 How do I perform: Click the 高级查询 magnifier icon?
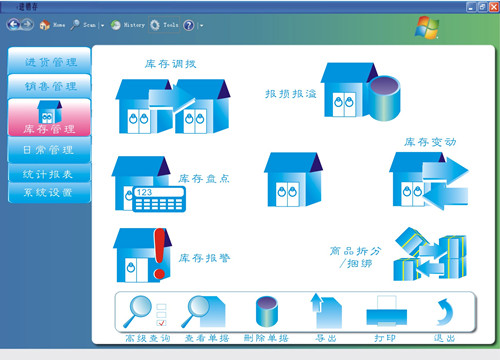[x=137, y=311]
